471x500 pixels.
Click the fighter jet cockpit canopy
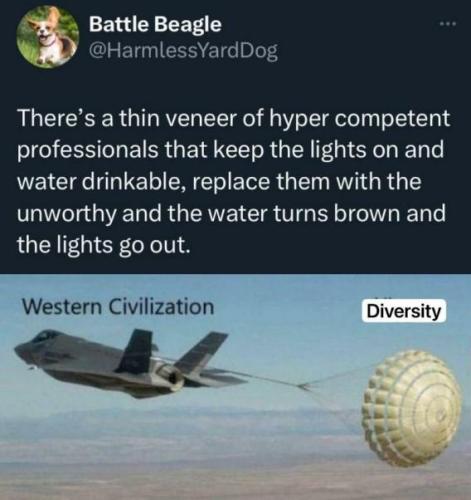[47, 335]
